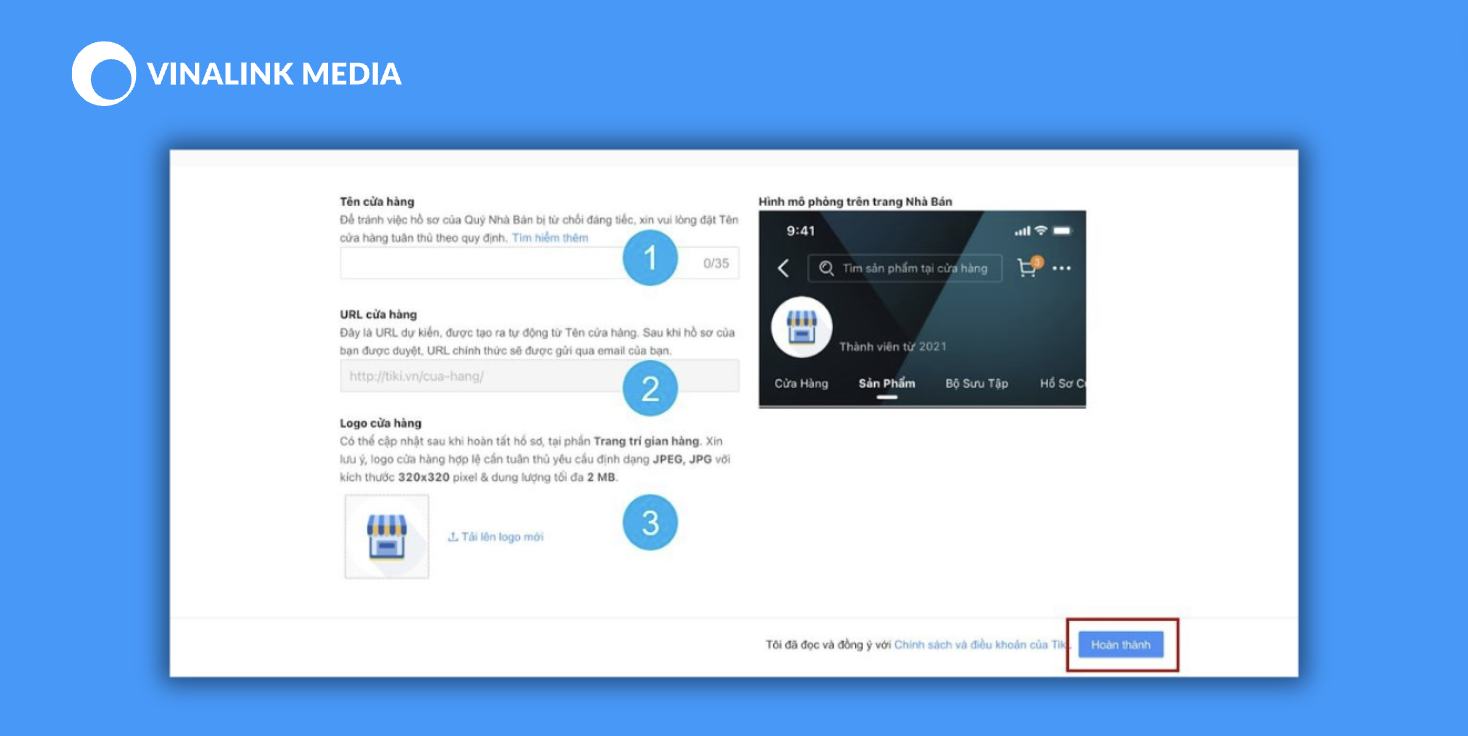Viewport: 1468px width, 736px height.
Task: Click the store URL field
Action: pos(539,376)
